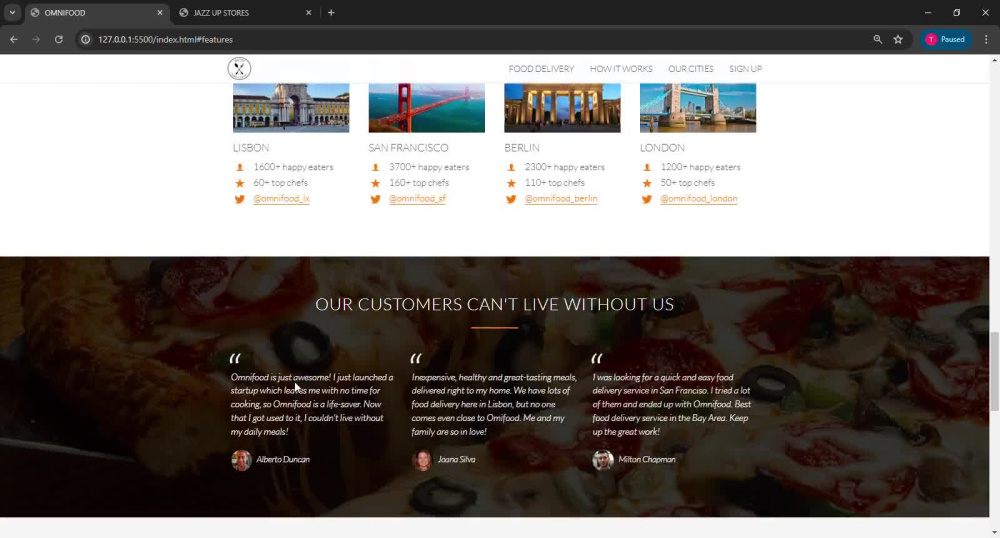The image size is (1000, 538).
Task: Go forward in browser history
Action: tap(36, 40)
